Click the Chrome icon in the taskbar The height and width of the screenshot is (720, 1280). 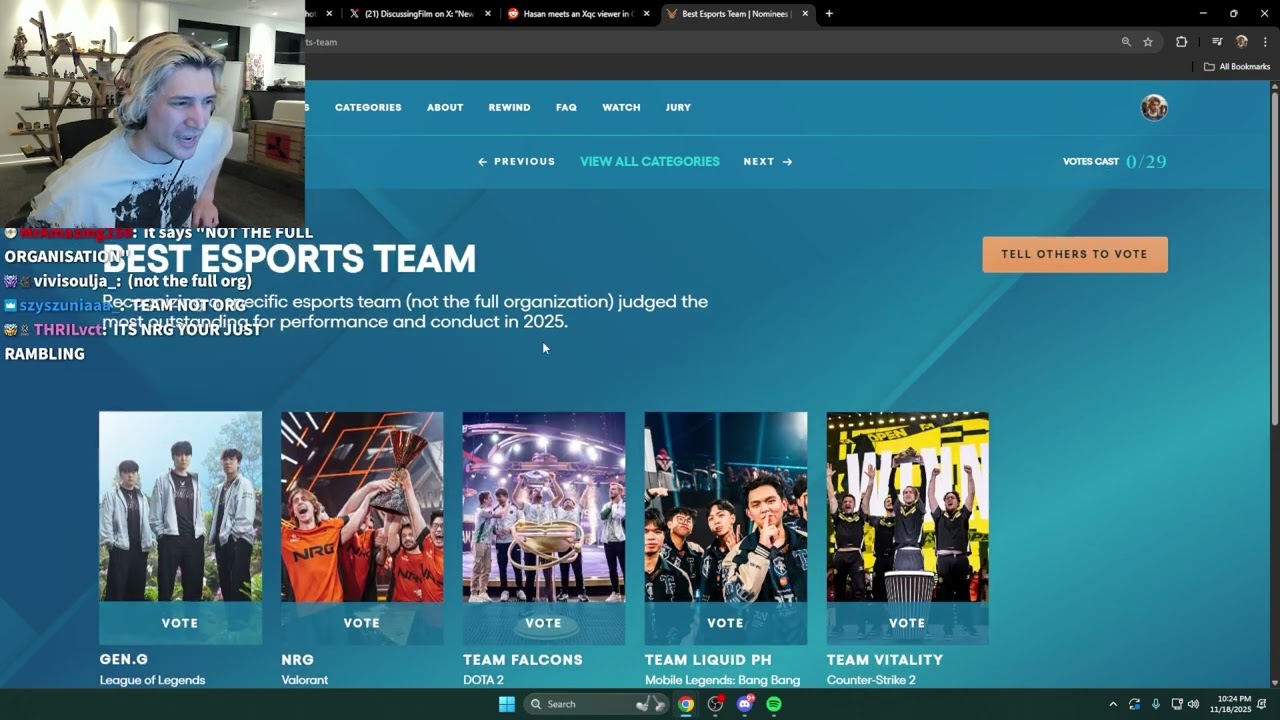pyautogui.click(x=686, y=704)
